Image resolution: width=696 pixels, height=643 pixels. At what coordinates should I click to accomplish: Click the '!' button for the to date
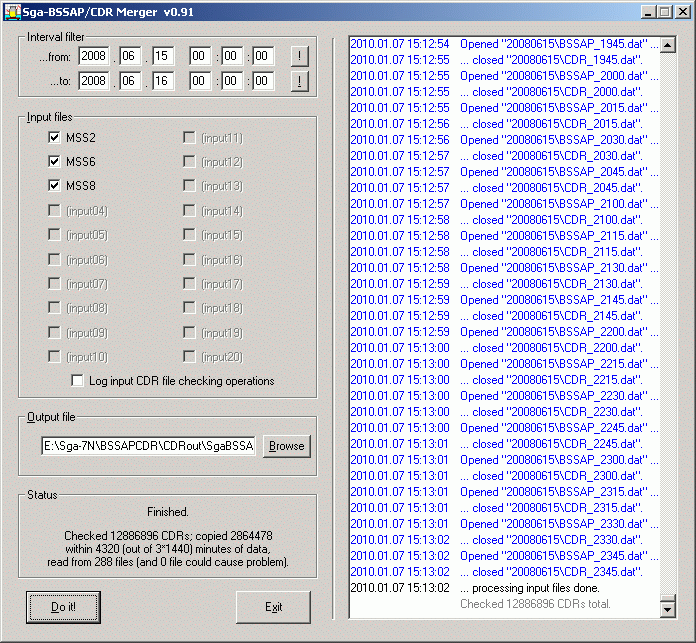[300, 81]
